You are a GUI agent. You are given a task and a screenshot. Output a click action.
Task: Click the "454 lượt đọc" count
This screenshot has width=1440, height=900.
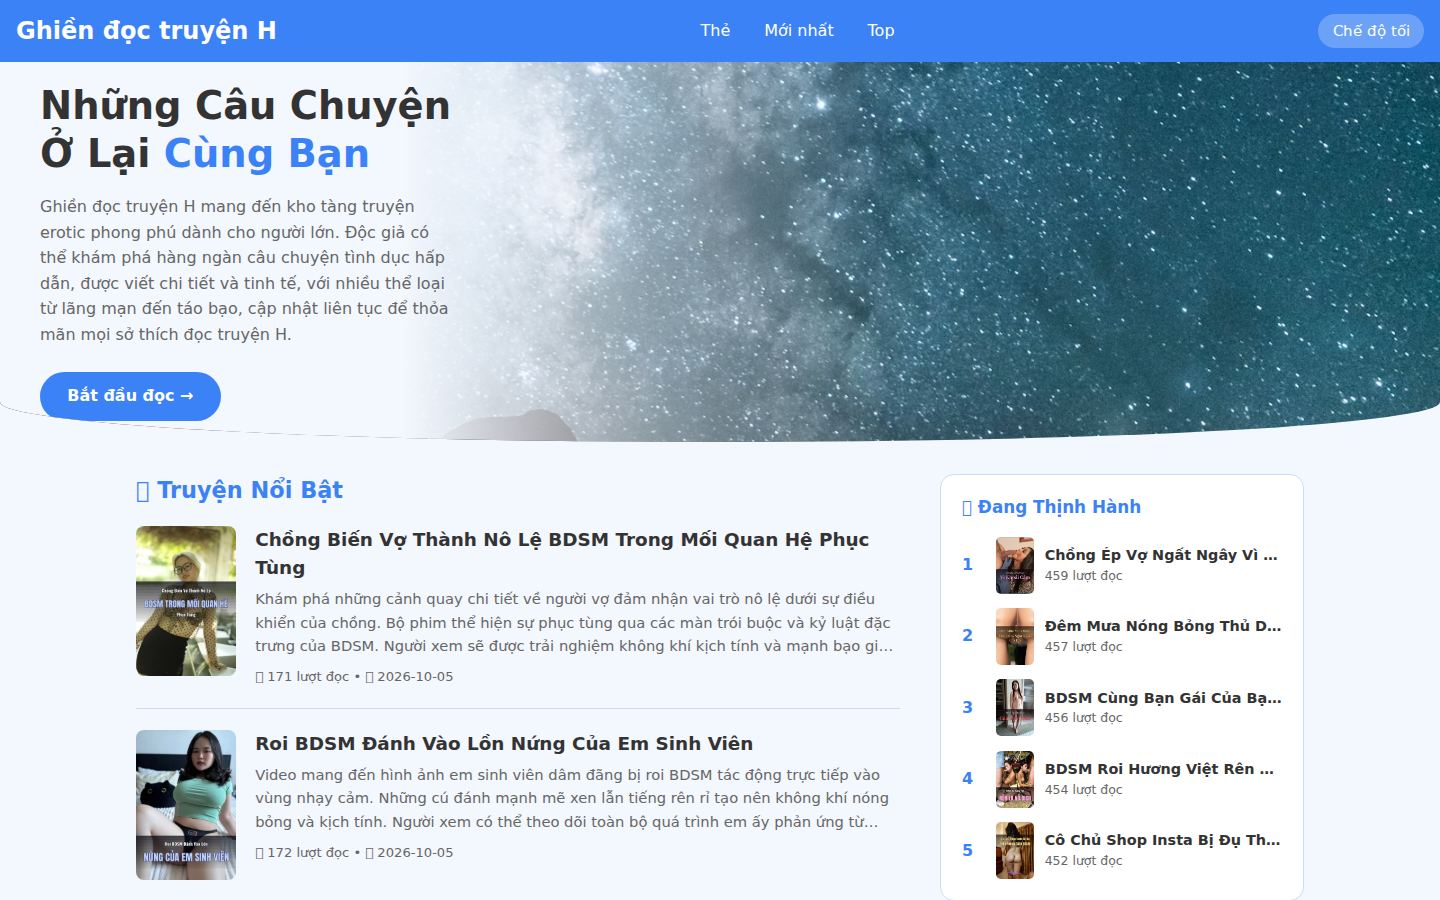click(x=1083, y=789)
